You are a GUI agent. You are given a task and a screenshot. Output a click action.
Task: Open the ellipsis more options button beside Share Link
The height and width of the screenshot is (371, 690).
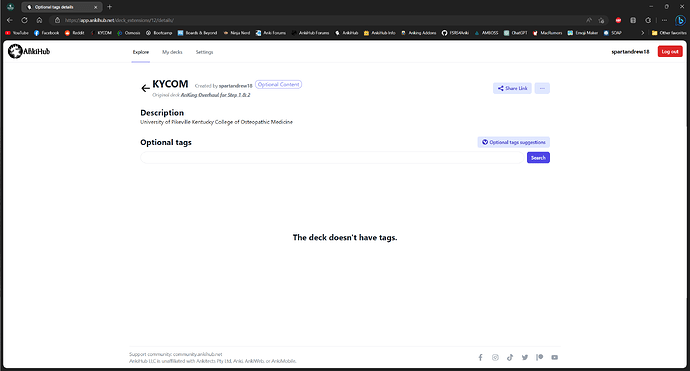(542, 88)
